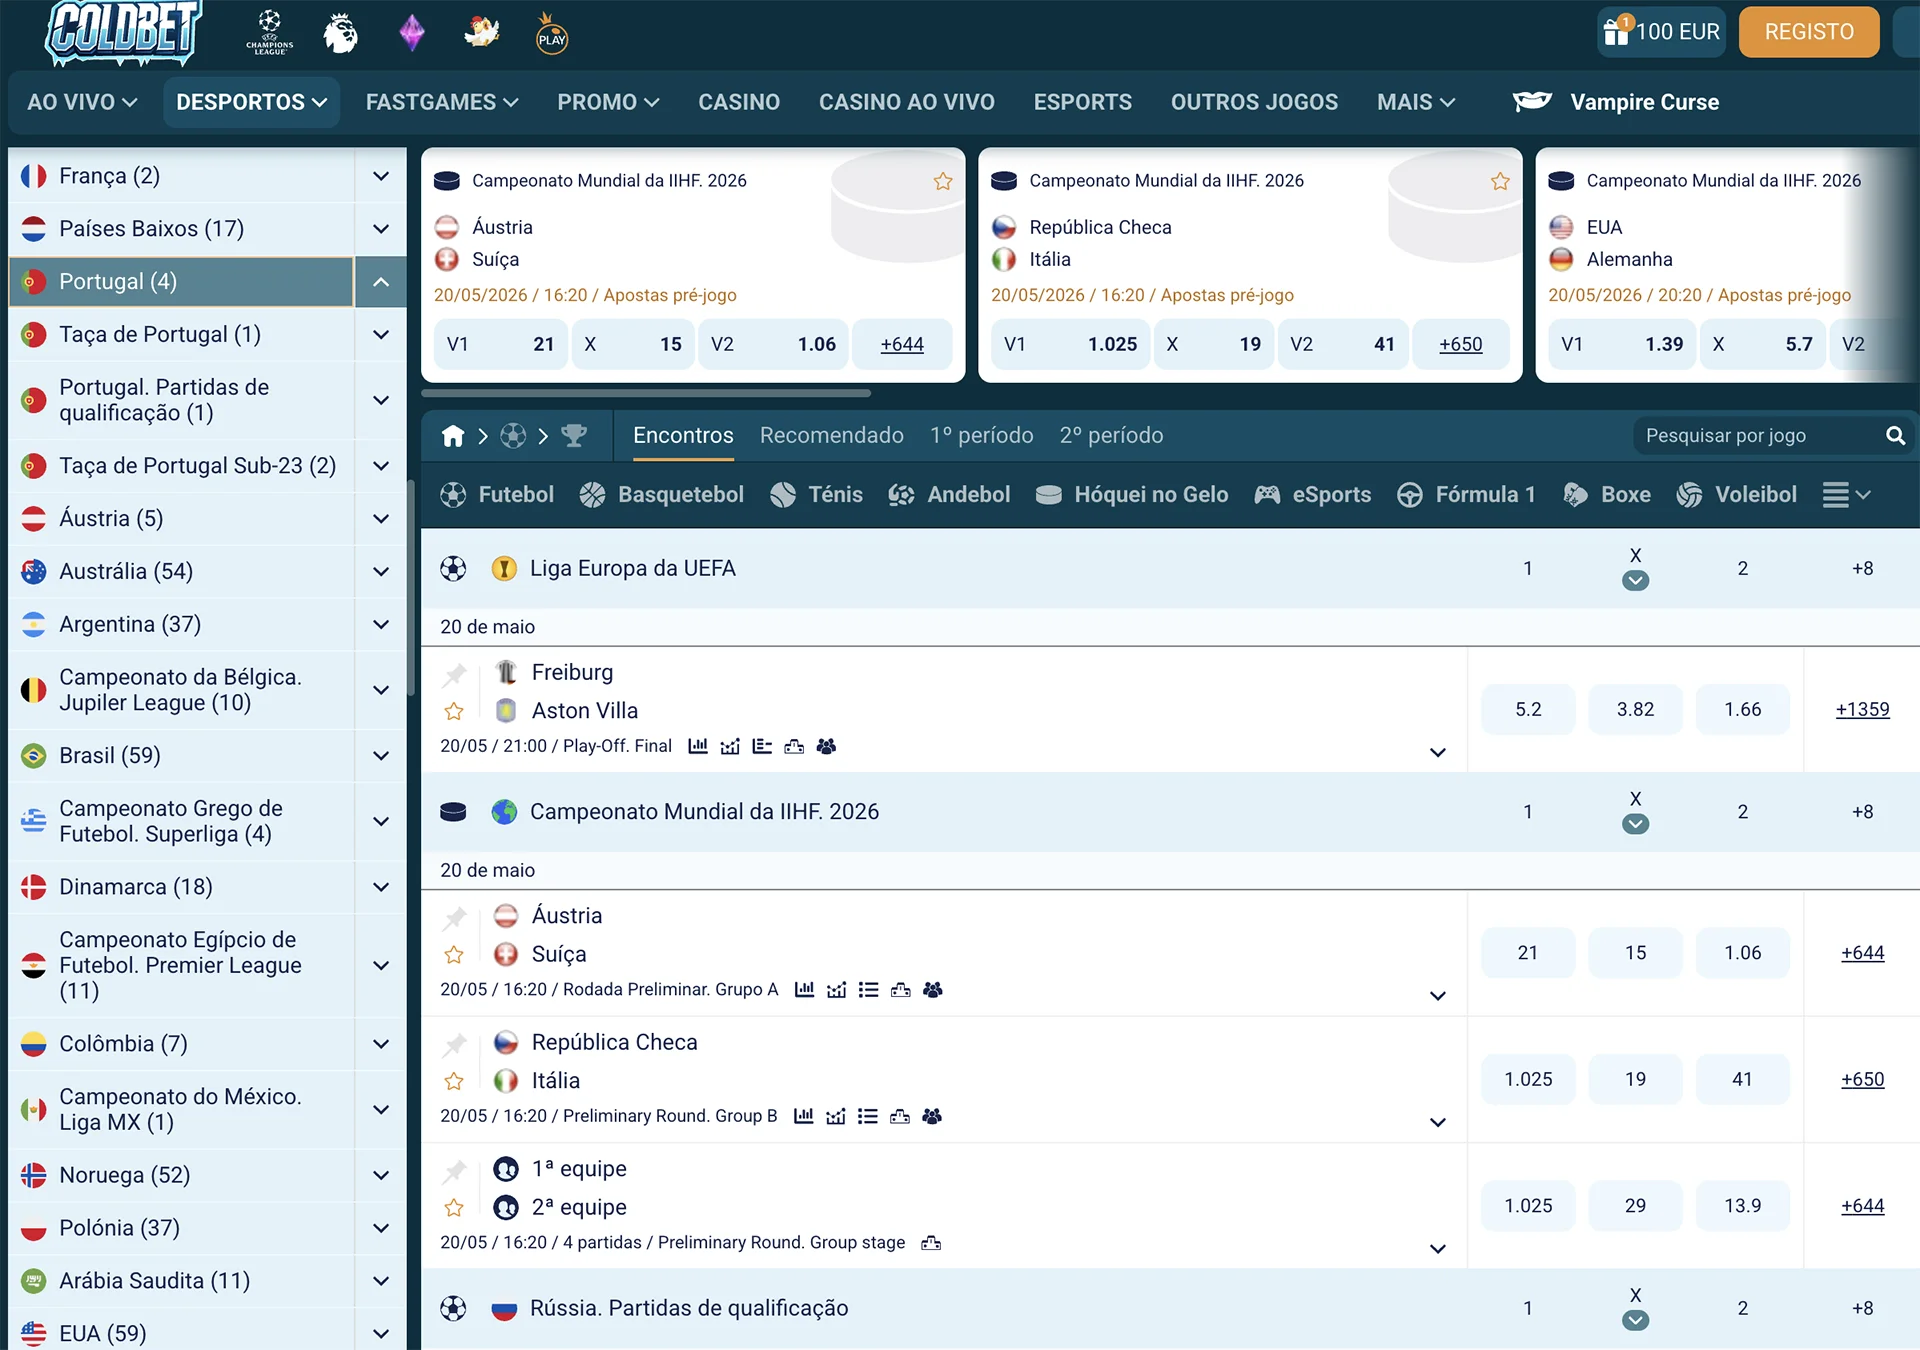Click the featured matches carousel scrollbar
This screenshot has height=1350, width=1920.
click(x=646, y=393)
